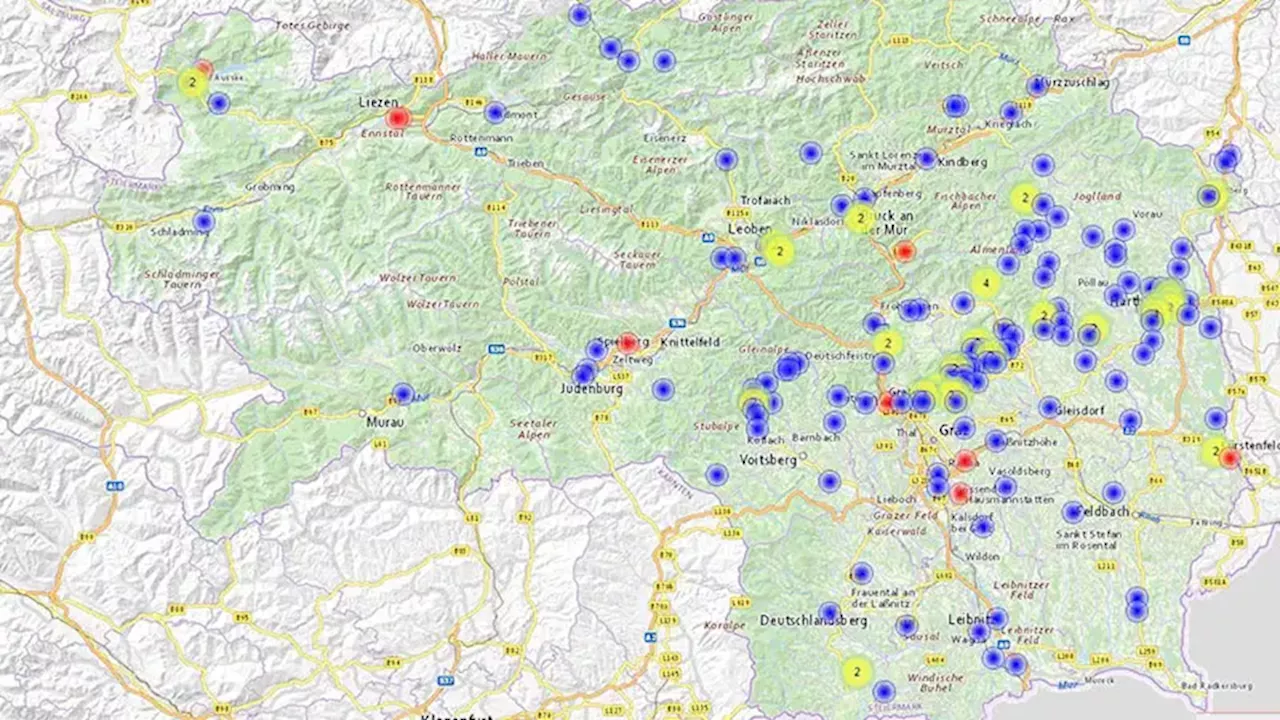Viewport: 1280px width, 720px height.
Task: Open the yellow cluster 2 south of Deutschlandsberg
Action: tap(856, 672)
